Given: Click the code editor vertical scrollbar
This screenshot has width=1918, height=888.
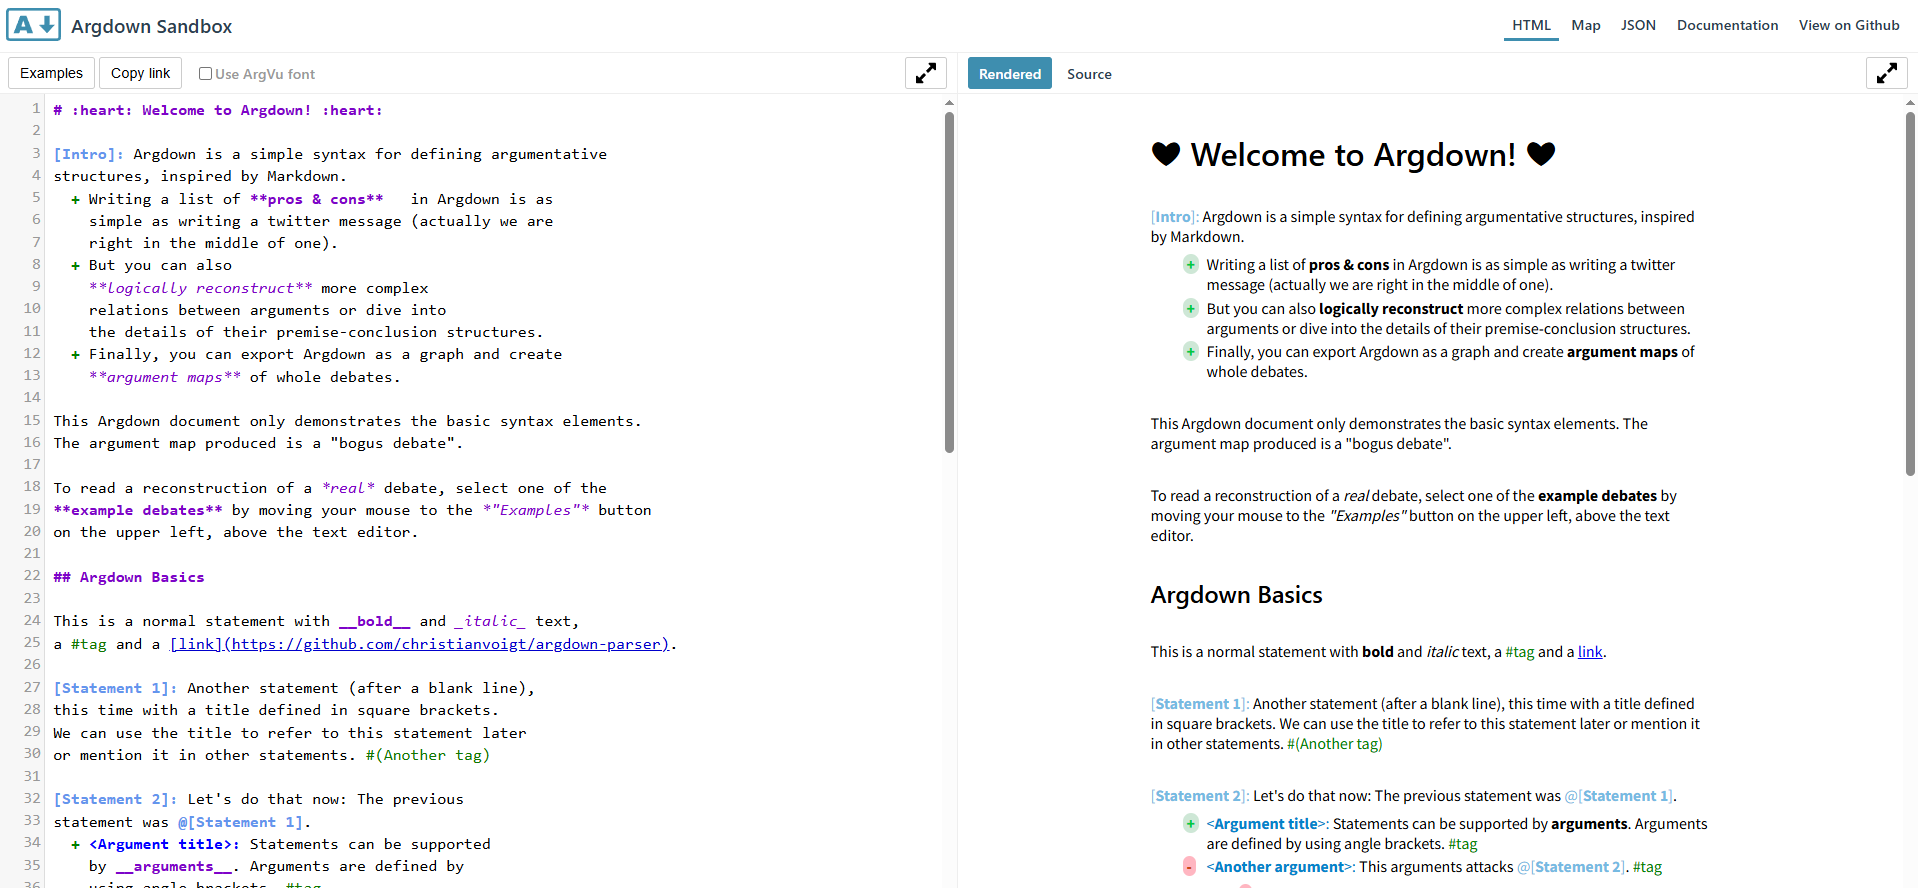Looking at the screenshot, I should click(x=949, y=282).
